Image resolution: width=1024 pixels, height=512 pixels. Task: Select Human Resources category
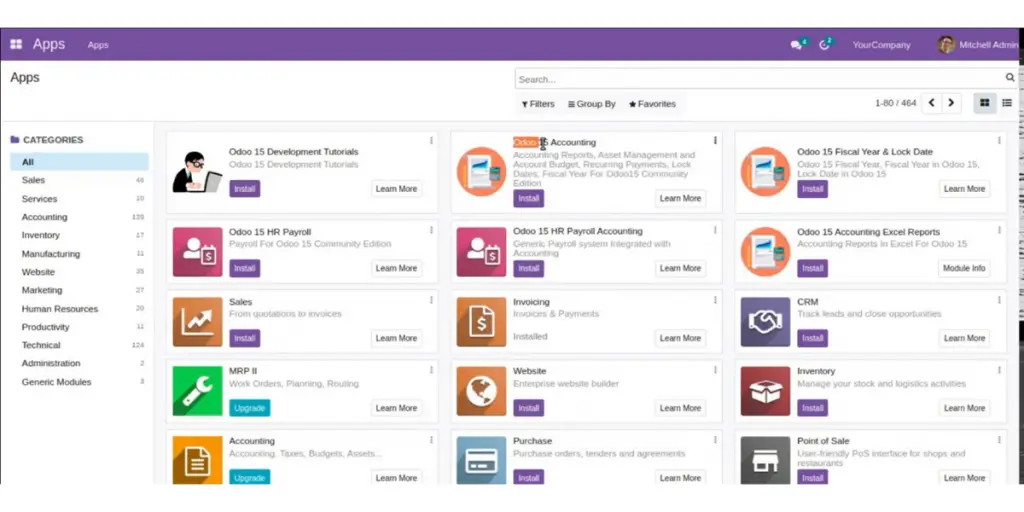tap(79, 308)
